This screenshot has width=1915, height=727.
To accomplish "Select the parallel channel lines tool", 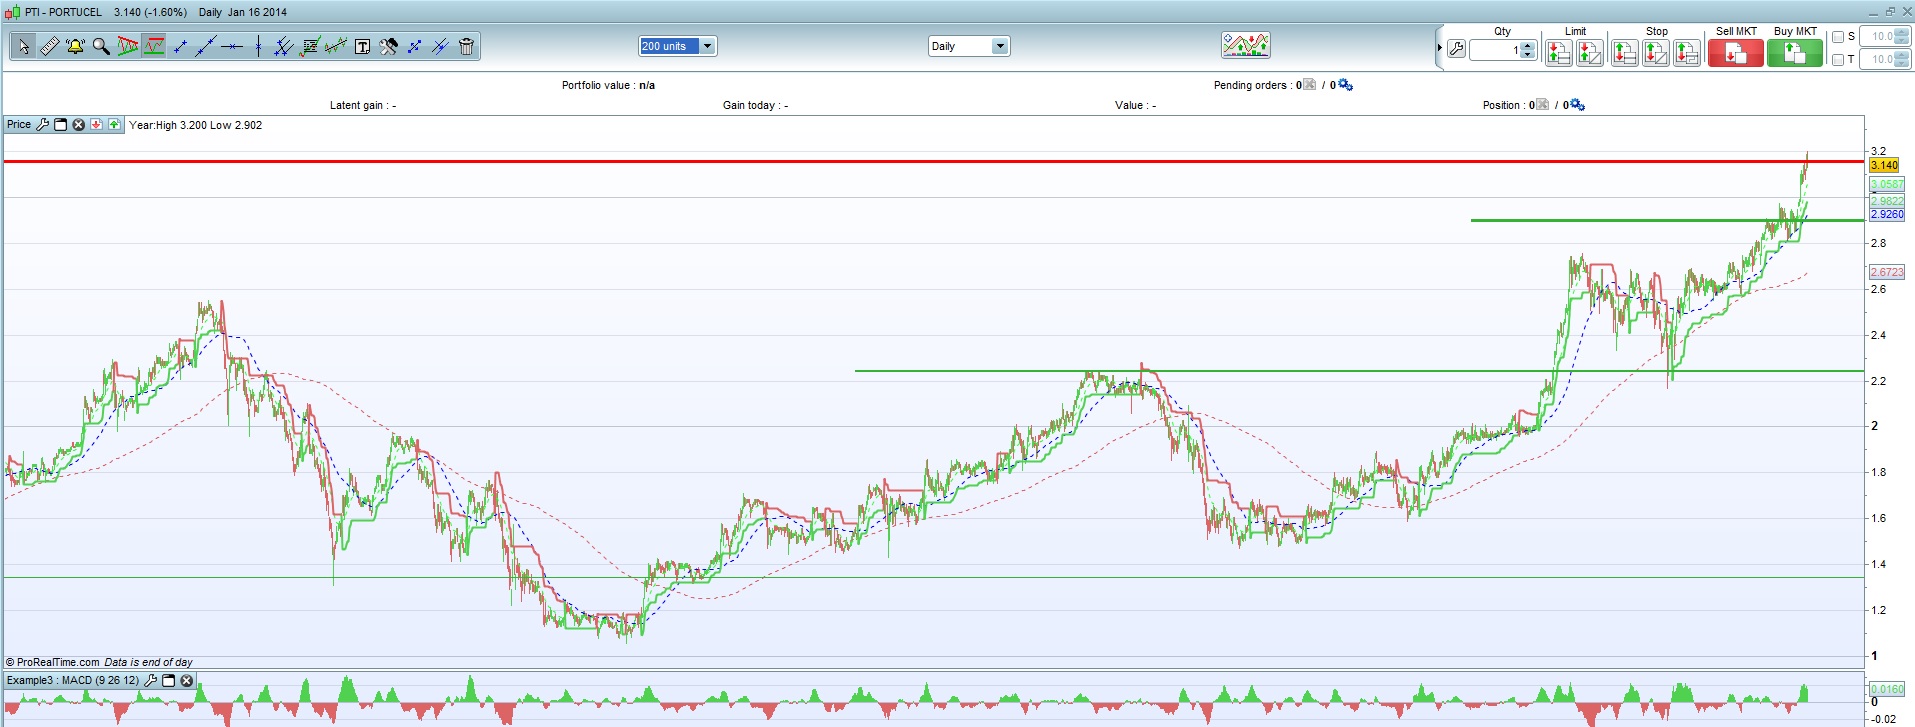I will (284, 46).
